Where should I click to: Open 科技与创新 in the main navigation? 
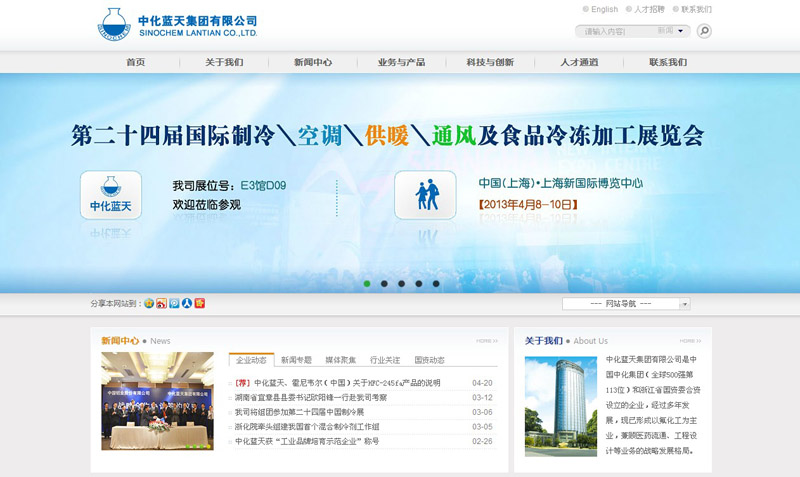coord(490,62)
